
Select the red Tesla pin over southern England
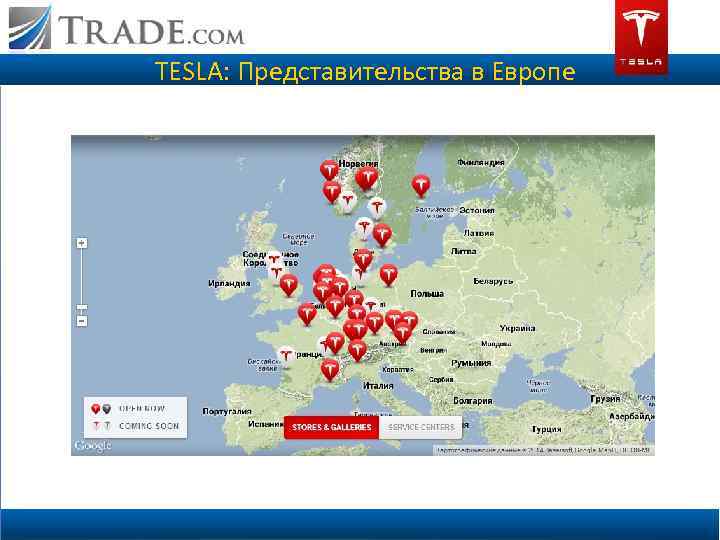pyautogui.click(x=288, y=284)
